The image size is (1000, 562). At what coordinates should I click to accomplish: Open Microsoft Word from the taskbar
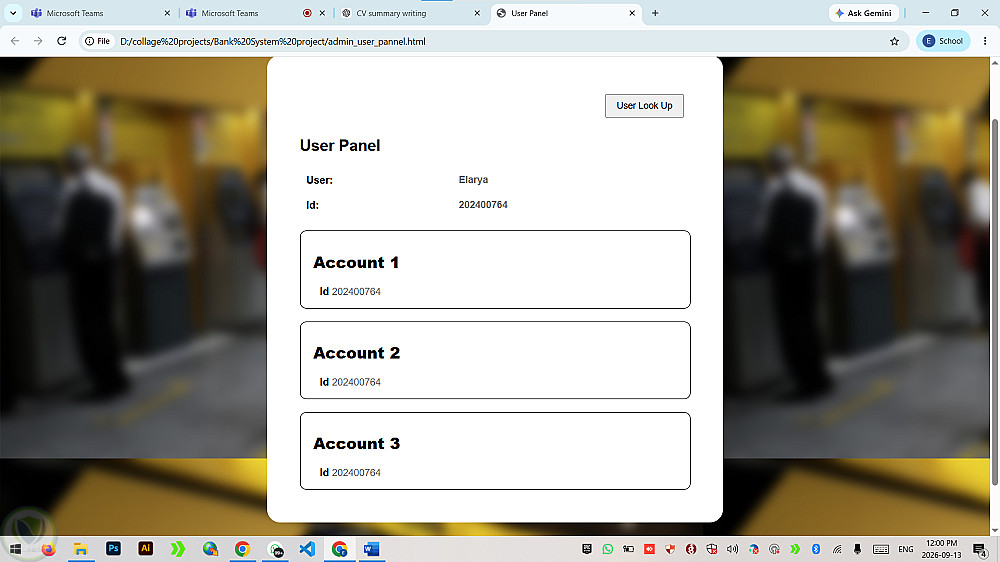tap(372, 549)
